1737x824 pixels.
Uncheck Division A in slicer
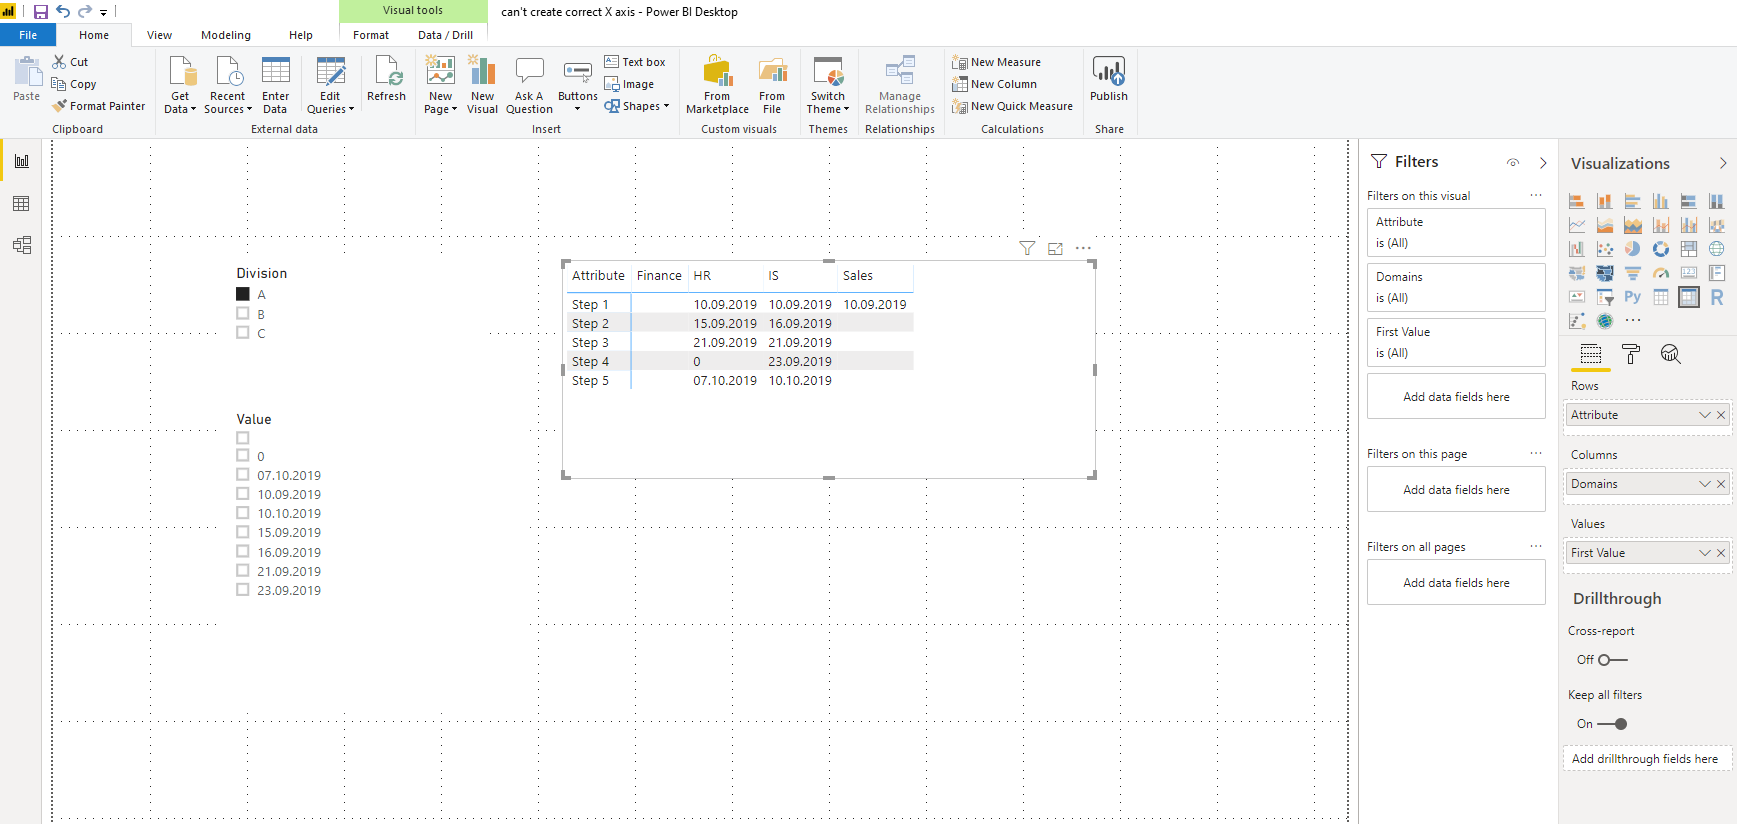[x=242, y=294]
